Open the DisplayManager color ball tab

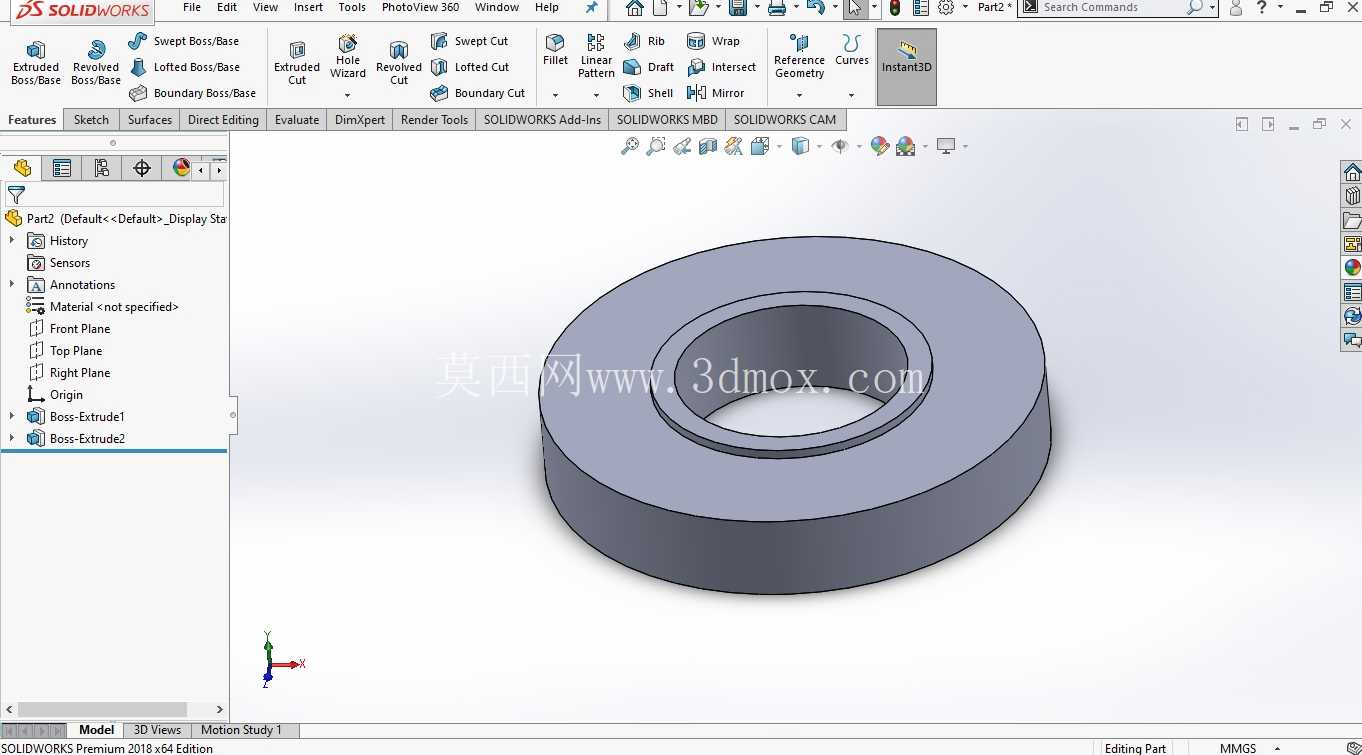pyautogui.click(x=181, y=168)
